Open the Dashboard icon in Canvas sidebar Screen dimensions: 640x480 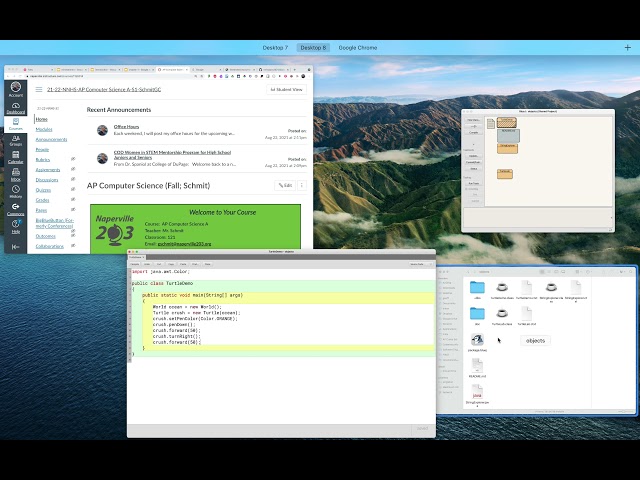pos(16,108)
